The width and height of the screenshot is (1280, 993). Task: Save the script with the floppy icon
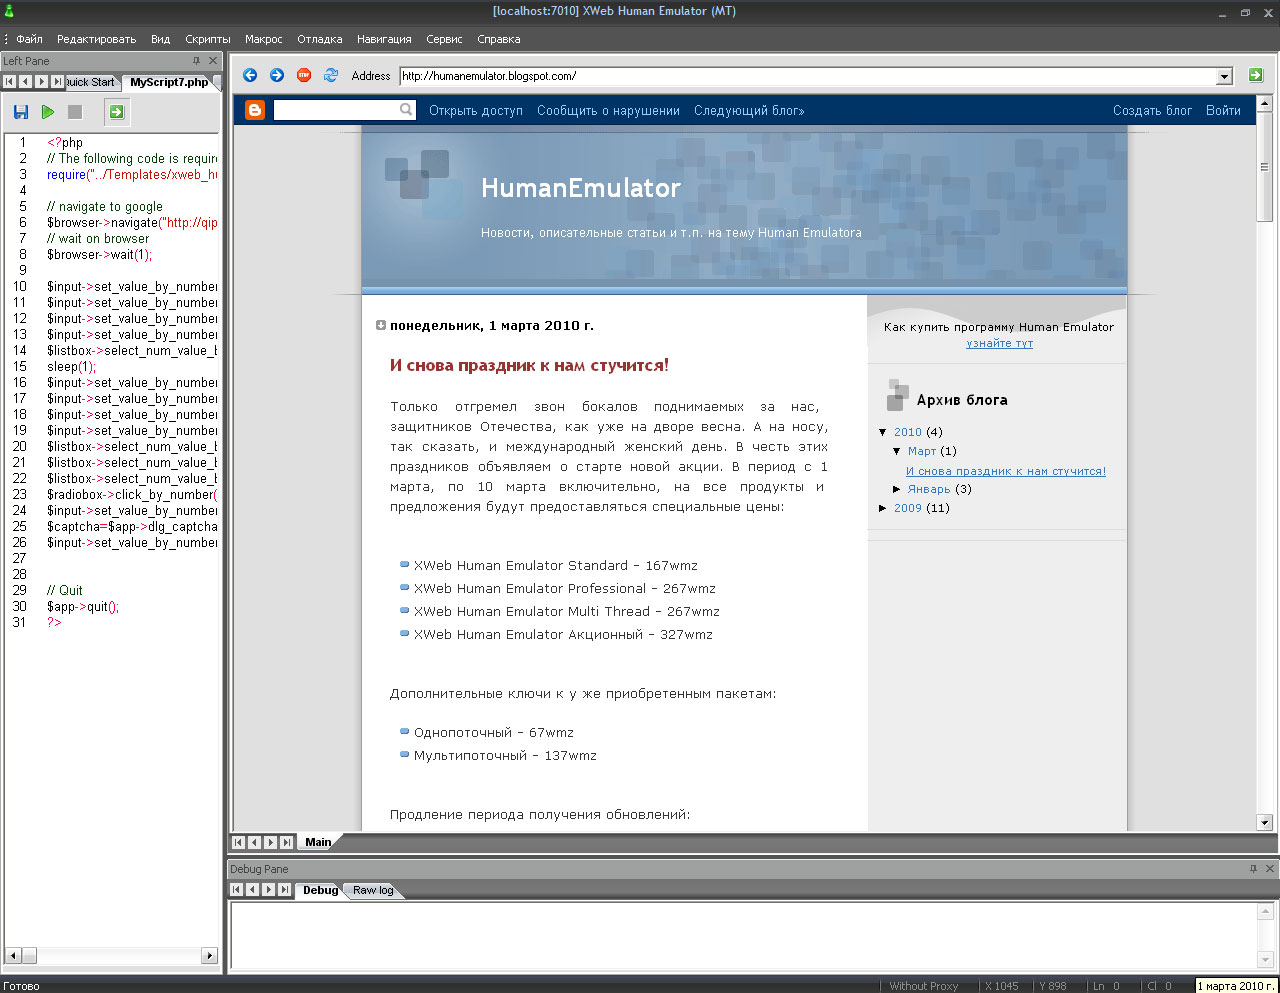click(21, 112)
